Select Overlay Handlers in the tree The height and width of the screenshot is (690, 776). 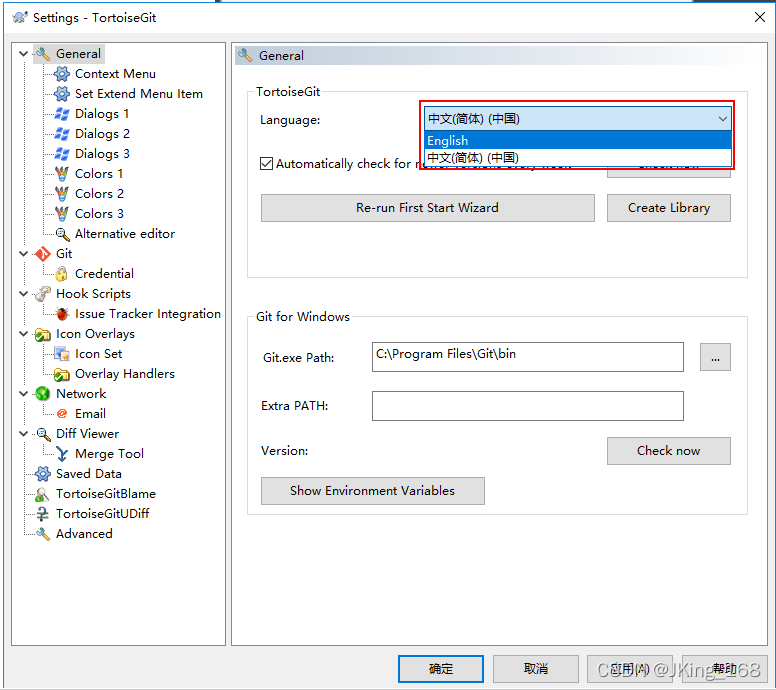(125, 374)
